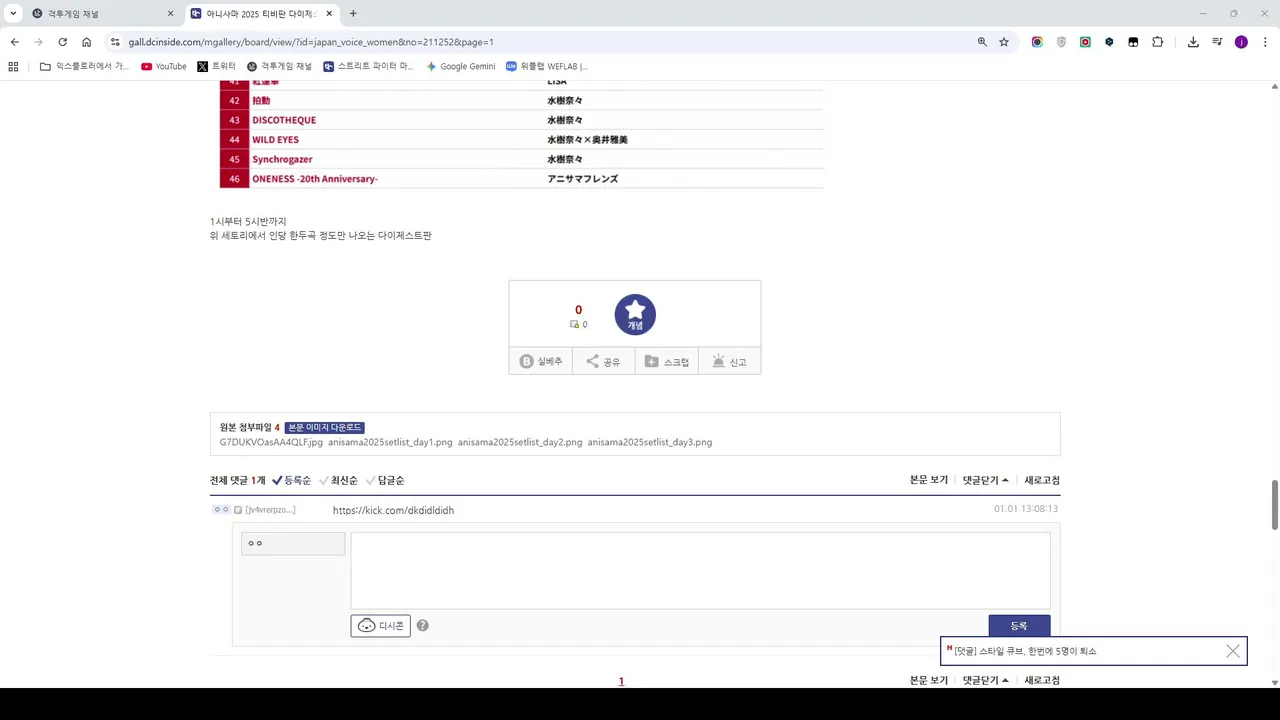Open a new browser tab
Viewport: 1280px width, 720px height.
(353, 14)
